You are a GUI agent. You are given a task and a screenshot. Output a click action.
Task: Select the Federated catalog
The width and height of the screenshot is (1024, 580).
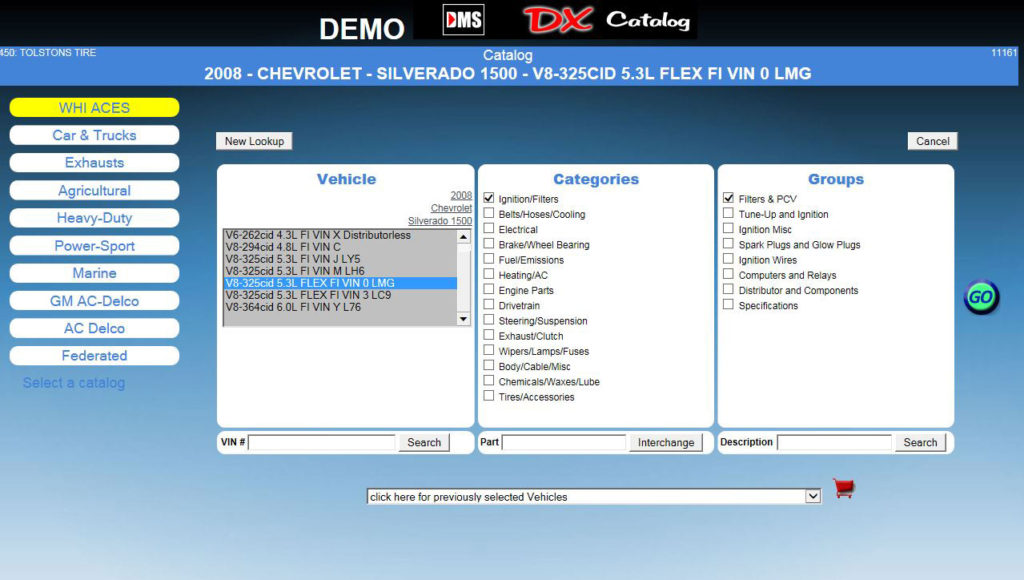click(x=94, y=355)
